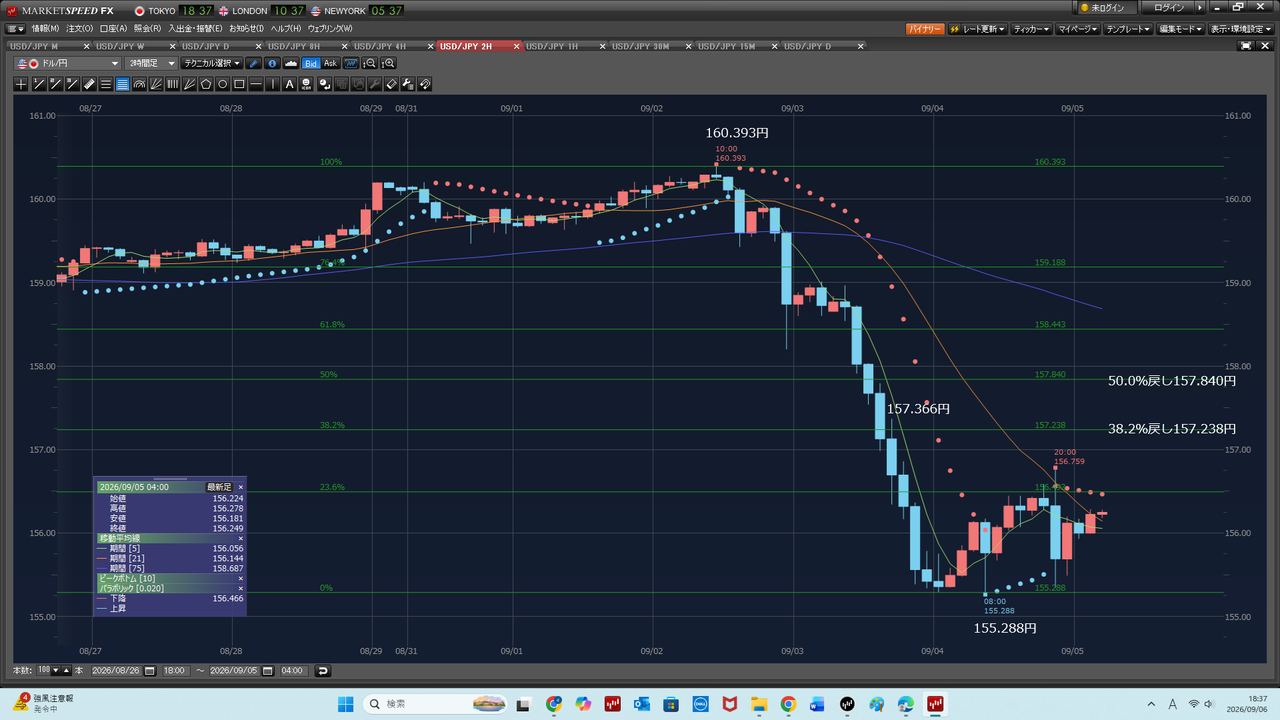Click the blue pencil edit icon
Image resolution: width=1280 pixels, height=720 pixels.
click(x=253, y=63)
